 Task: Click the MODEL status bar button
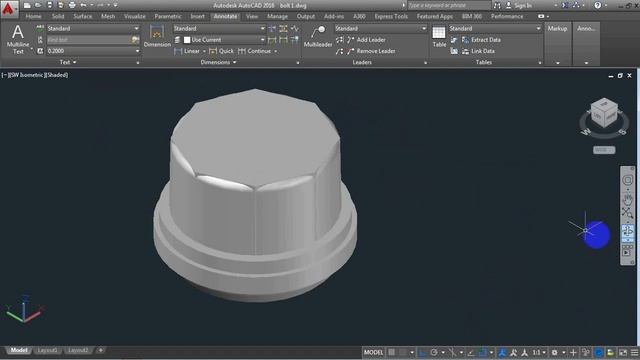point(373,352)
